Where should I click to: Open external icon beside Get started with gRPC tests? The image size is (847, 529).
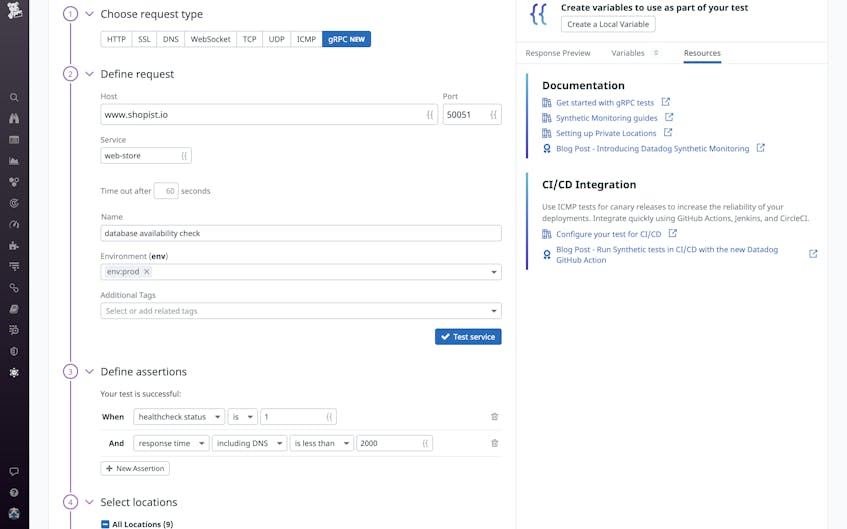[666, 102]
